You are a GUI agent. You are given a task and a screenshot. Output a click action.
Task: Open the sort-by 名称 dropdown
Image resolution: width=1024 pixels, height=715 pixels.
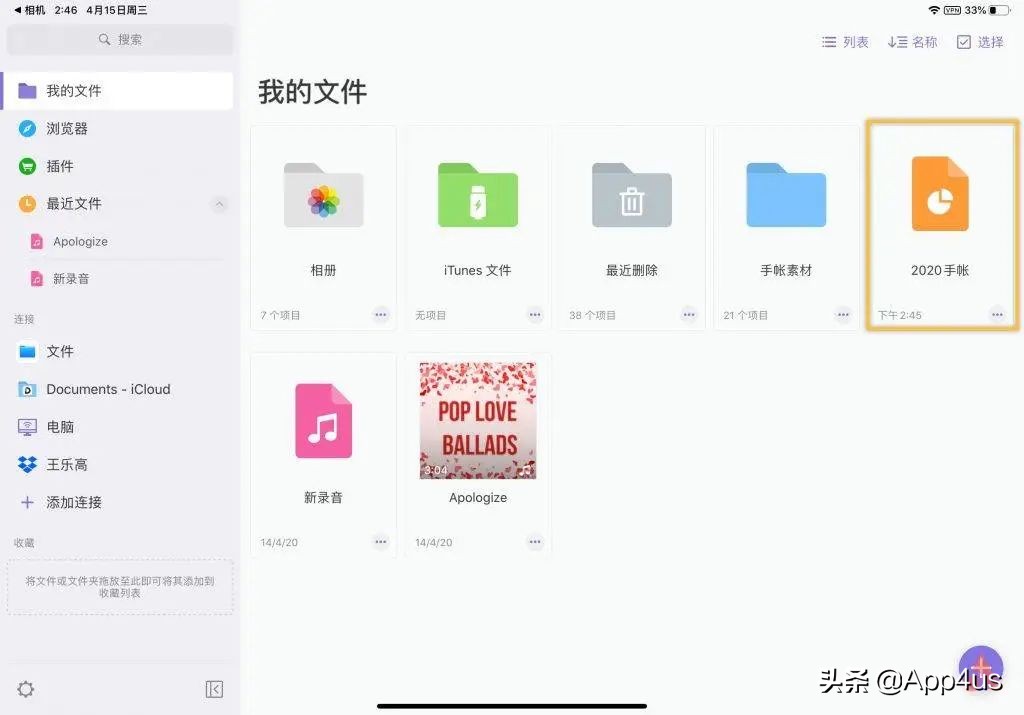point(911,42)
